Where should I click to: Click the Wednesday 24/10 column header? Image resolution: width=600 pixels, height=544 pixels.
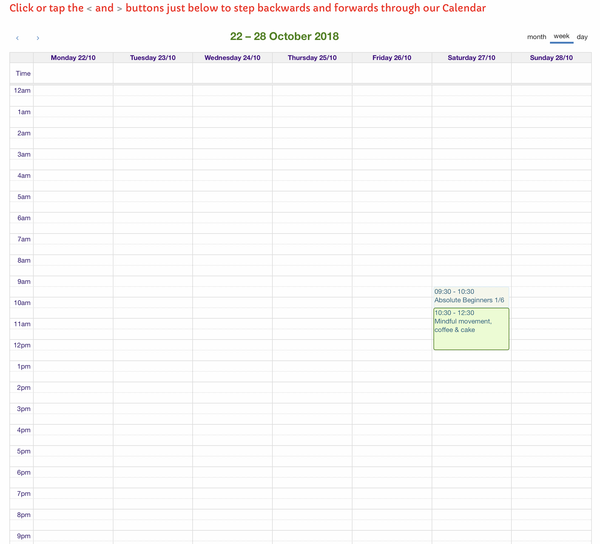click(232, 58)
